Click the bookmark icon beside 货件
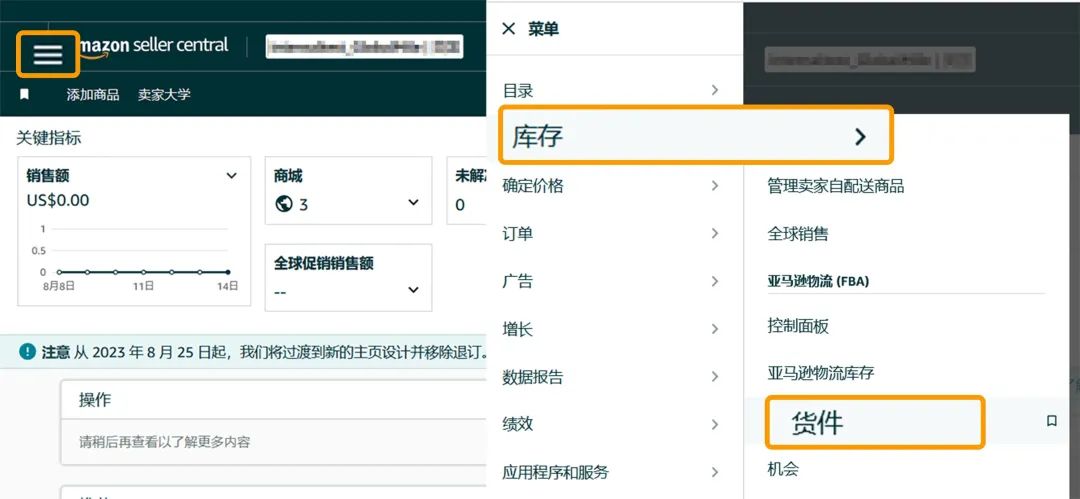 point(1051,422)
